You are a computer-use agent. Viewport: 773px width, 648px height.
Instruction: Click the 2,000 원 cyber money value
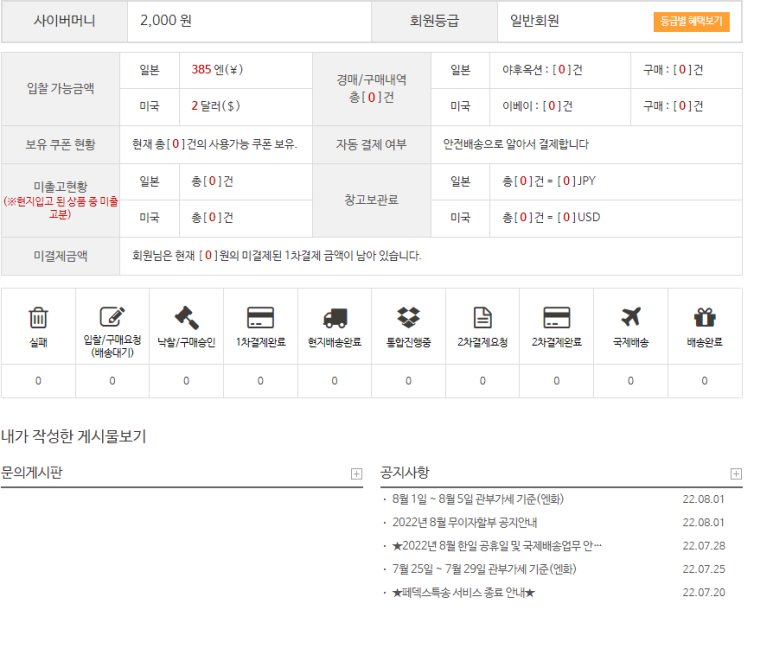166,21
